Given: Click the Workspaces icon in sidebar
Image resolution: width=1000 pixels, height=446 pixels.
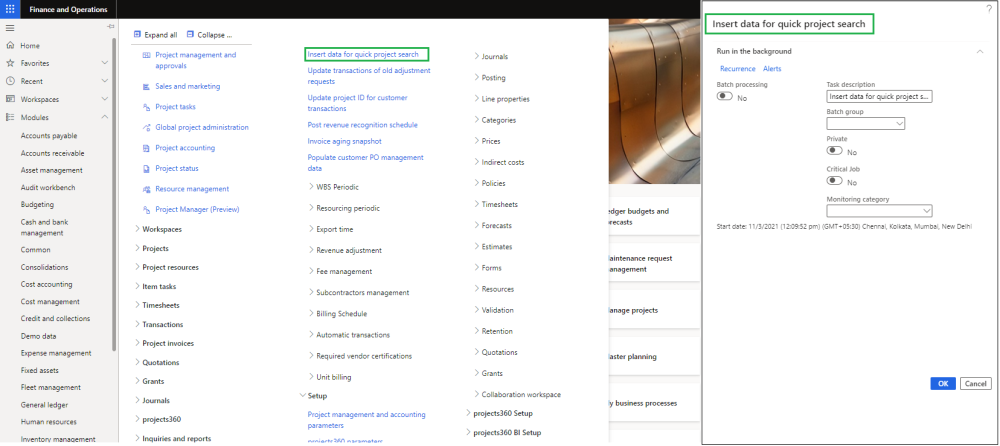Looking at the screenshot, I should [10, 100].
